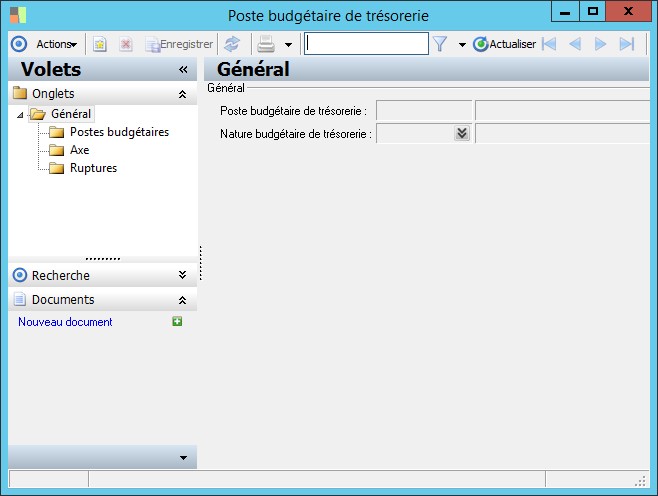
Task: Click the Poste budgétaire de trésorerie description field
Action: 562,111
